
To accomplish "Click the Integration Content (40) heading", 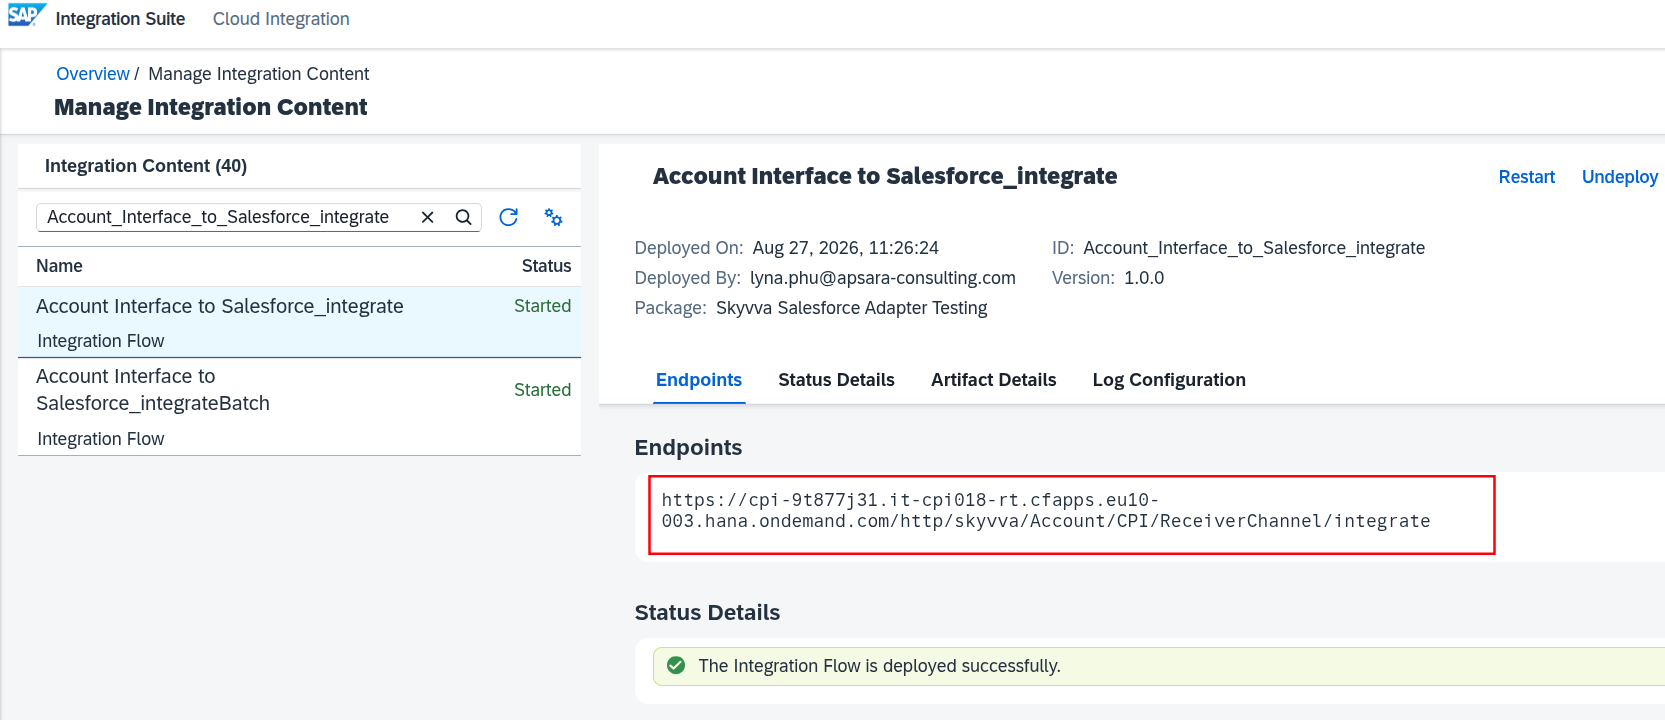I will point(146,166).
